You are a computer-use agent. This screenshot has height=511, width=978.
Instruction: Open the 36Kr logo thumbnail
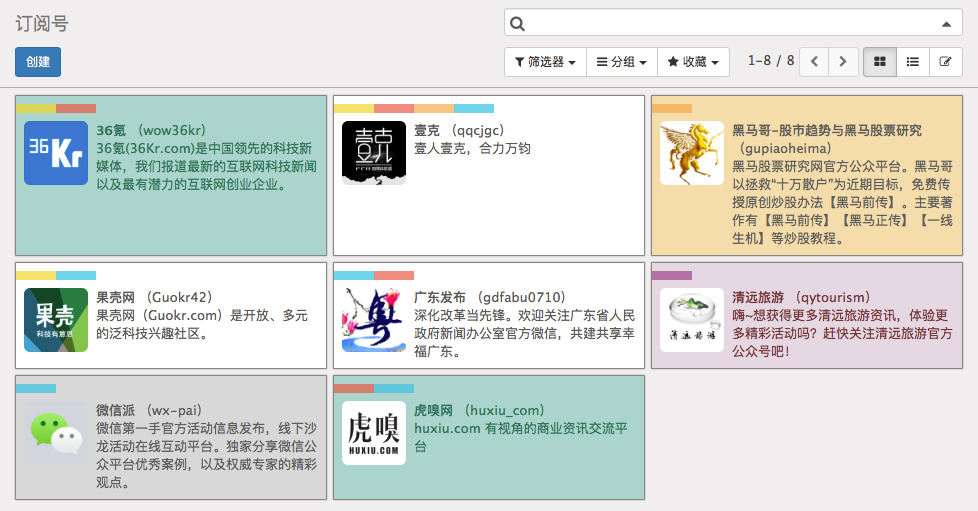[56, 153]
